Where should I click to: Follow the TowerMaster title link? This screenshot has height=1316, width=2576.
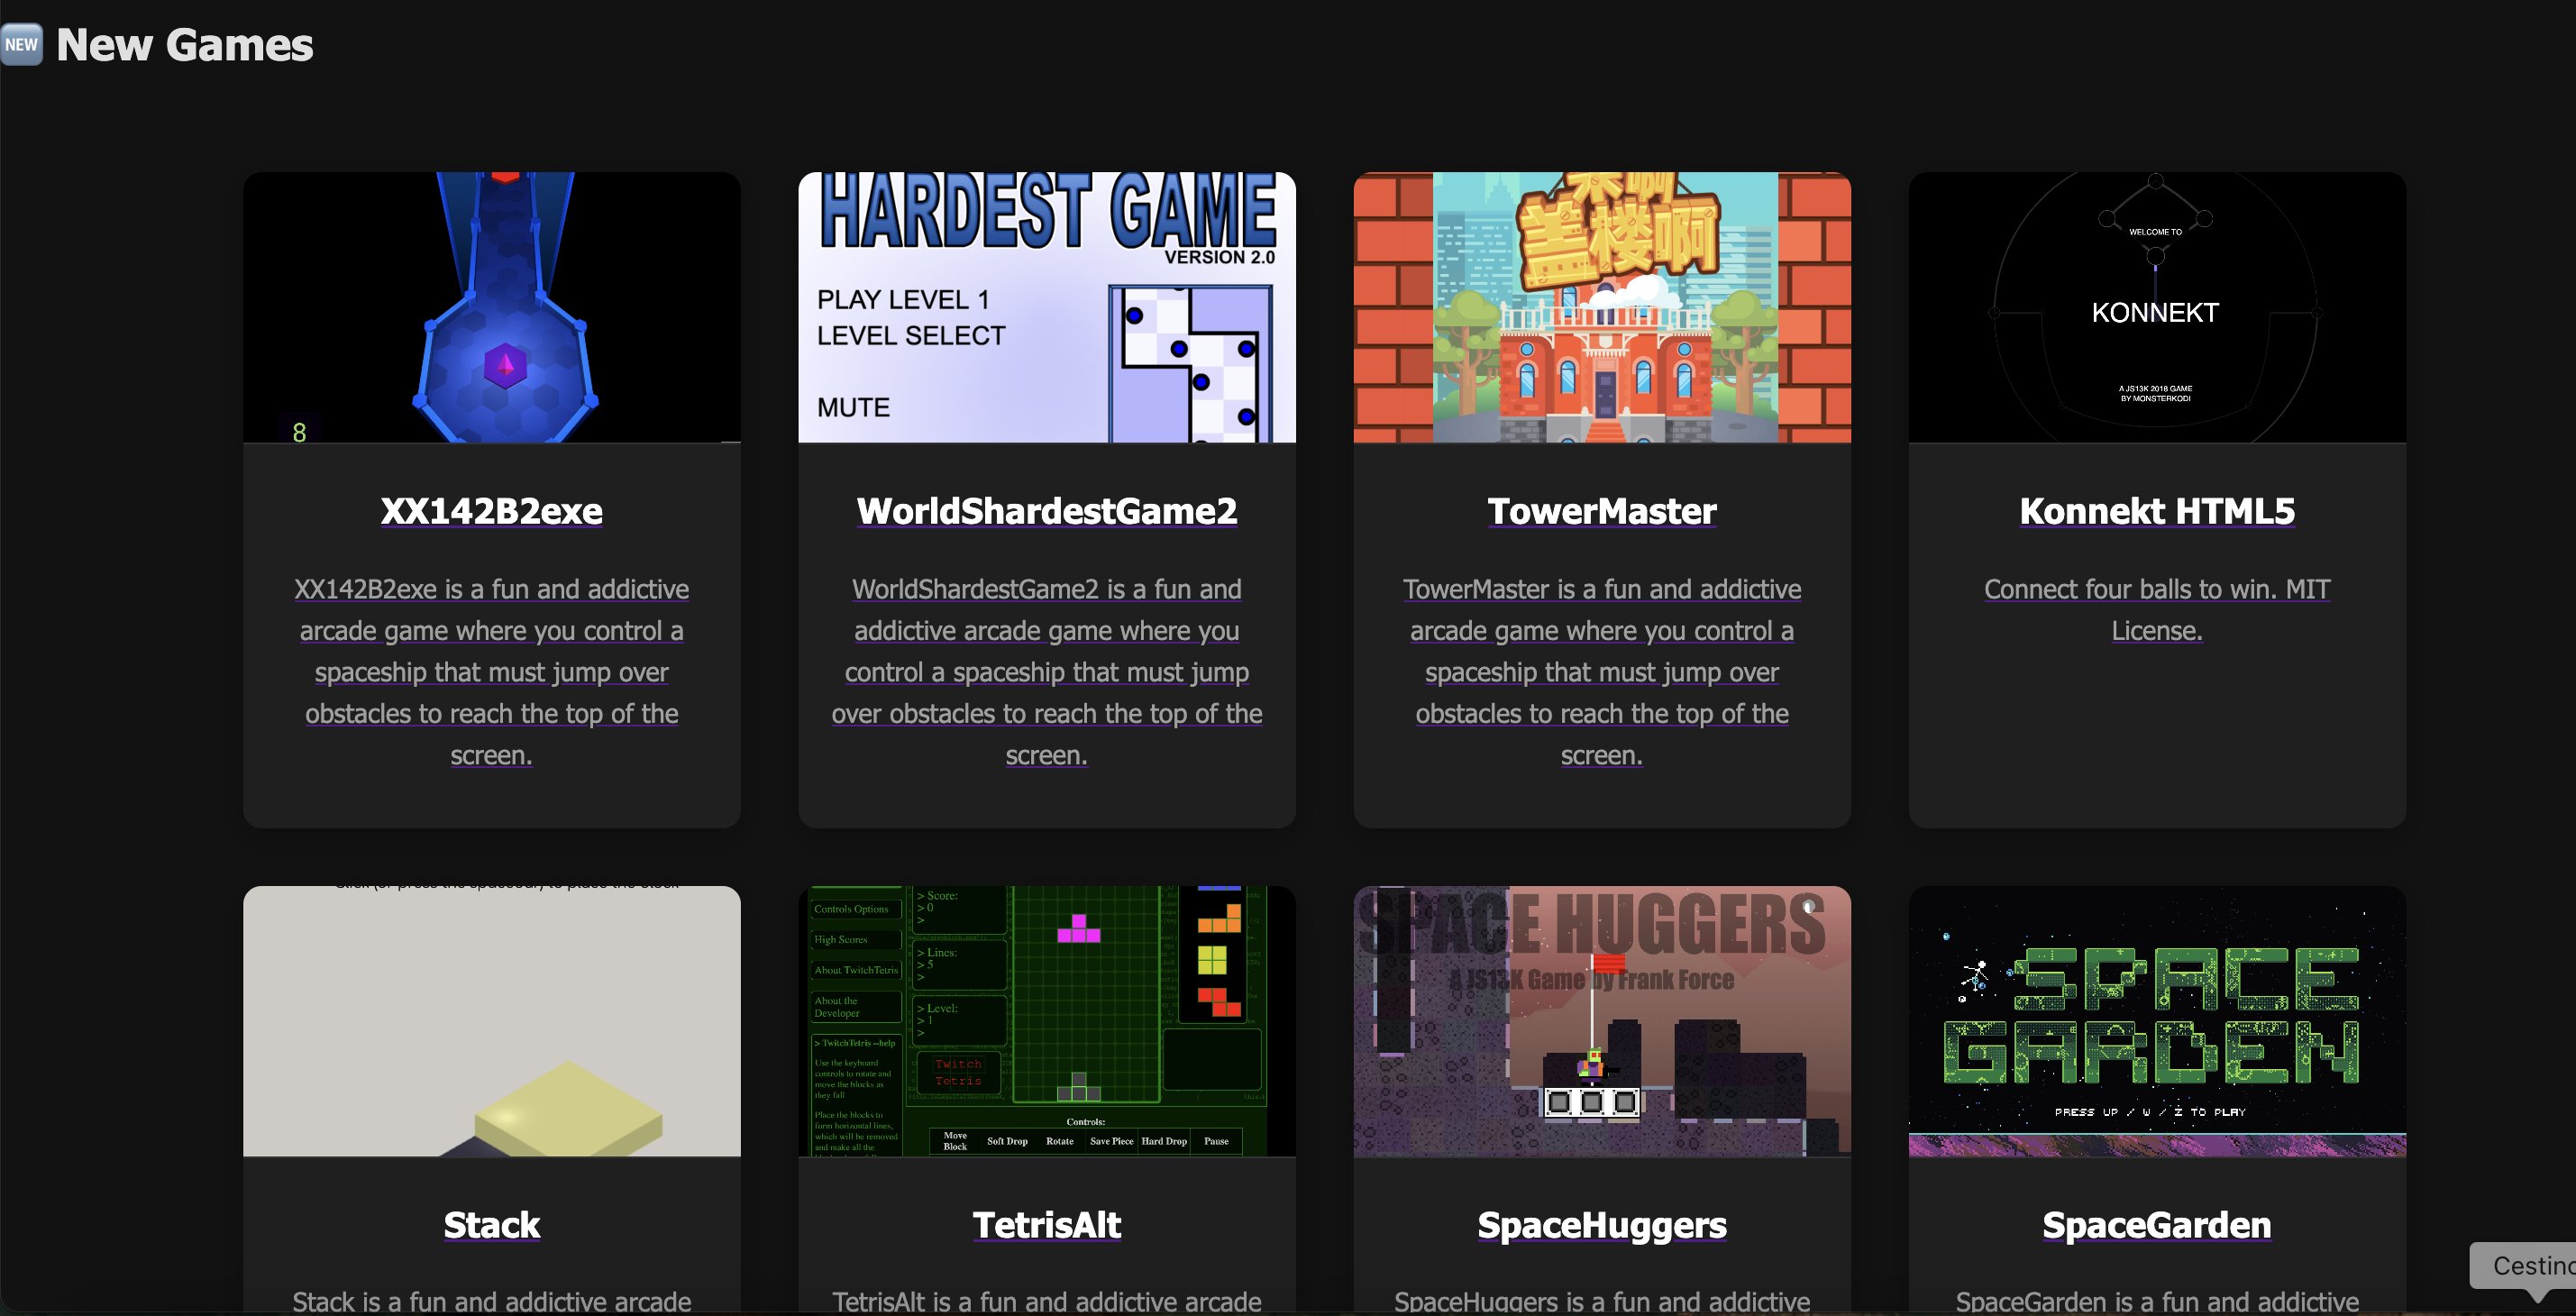click(1601, 511)
